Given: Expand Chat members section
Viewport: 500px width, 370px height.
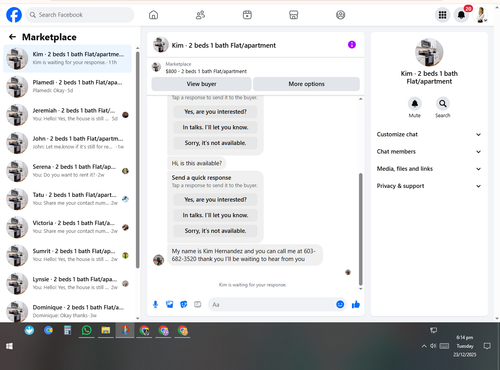Looking at the screenshot, I should (x=429, y=152).
